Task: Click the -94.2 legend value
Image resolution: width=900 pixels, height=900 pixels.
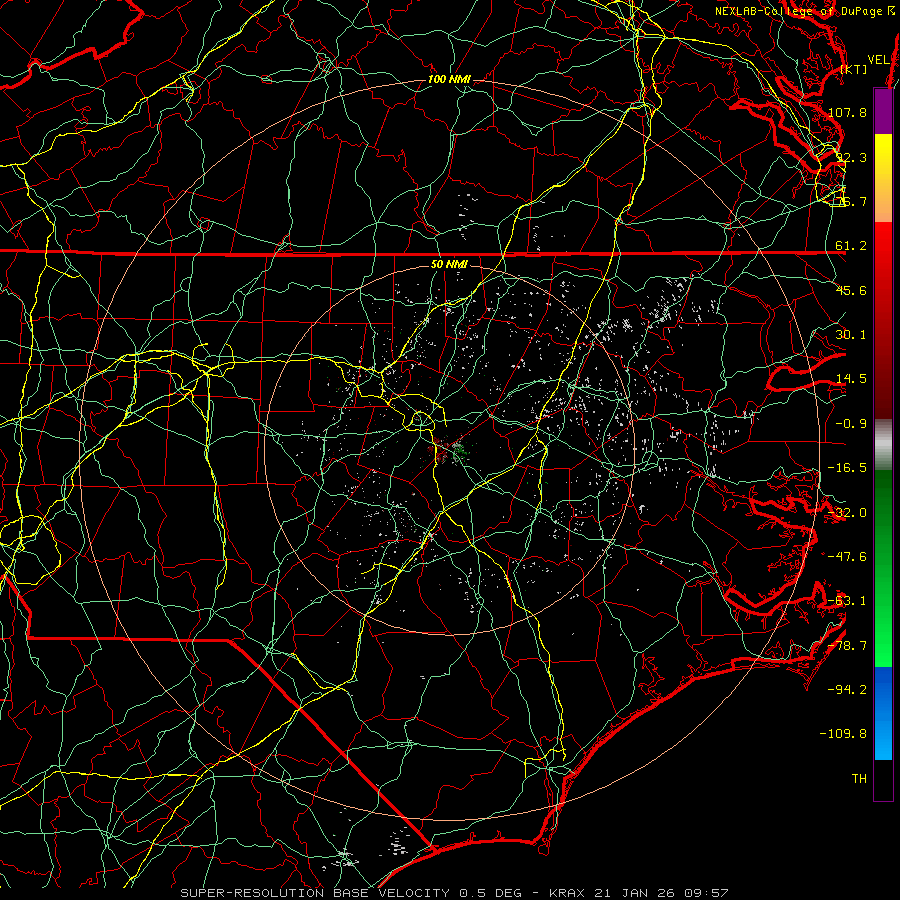Action: click(847, 690)
